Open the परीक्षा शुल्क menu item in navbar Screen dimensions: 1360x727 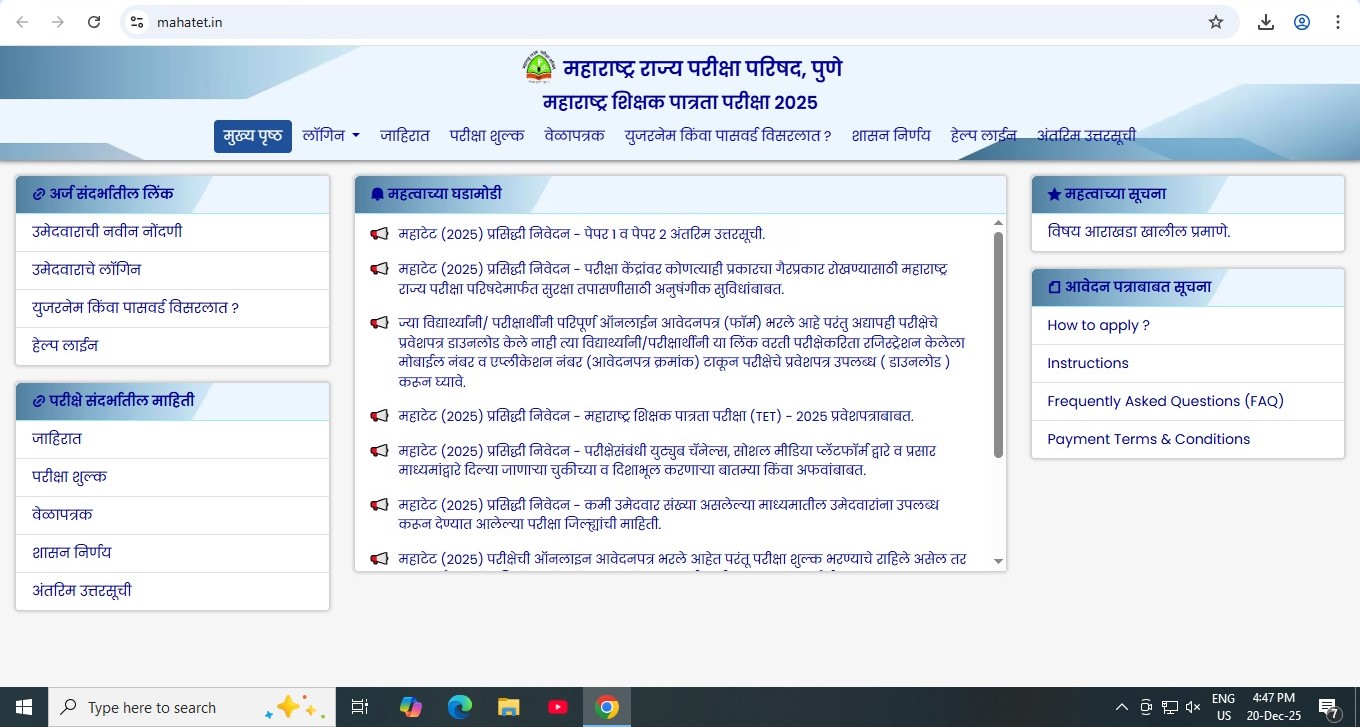(486, 136)
